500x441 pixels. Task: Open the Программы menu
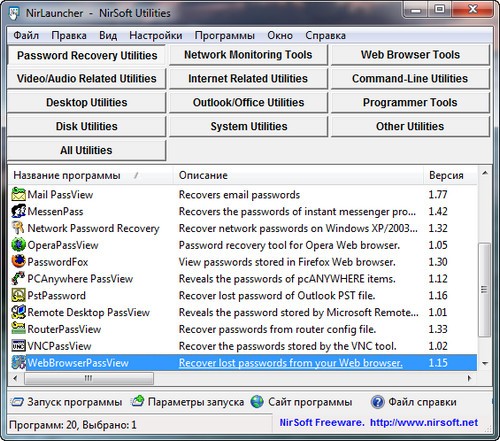(x=225, y=35)
